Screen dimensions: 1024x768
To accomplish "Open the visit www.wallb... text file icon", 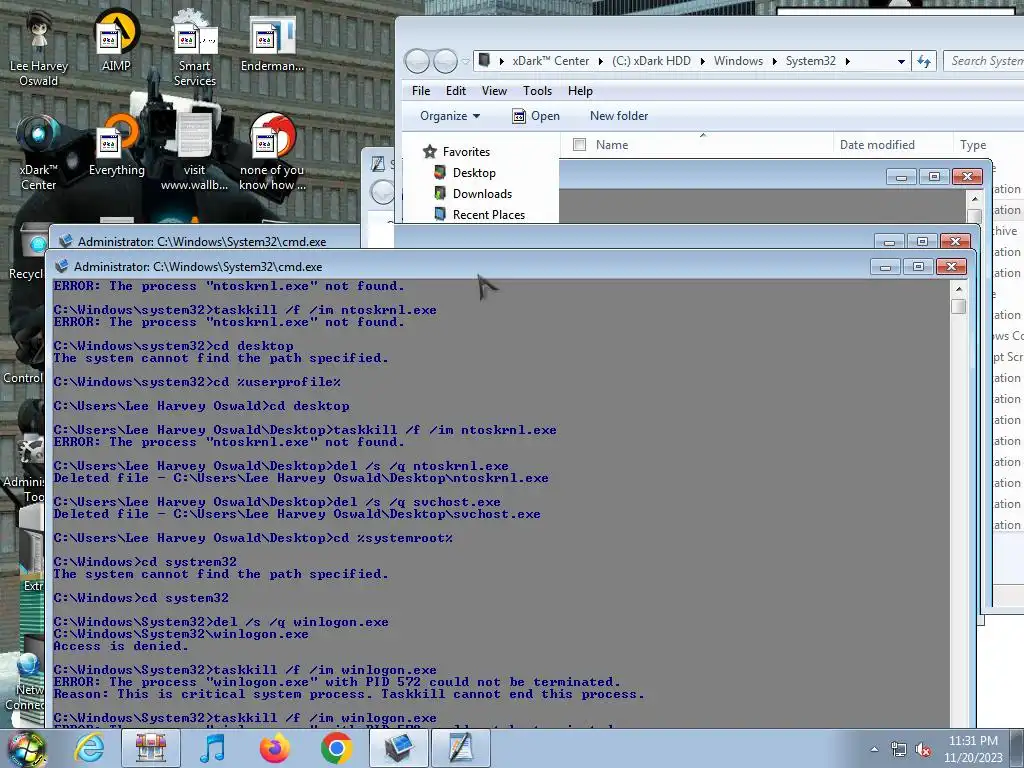I will tap(195, 153).
